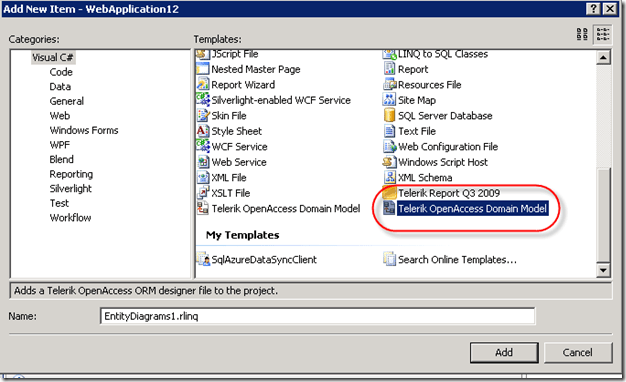Screen dimensions: 626x382
Task: Select the XML Schema template icon
Action: [x=389, y=177]
